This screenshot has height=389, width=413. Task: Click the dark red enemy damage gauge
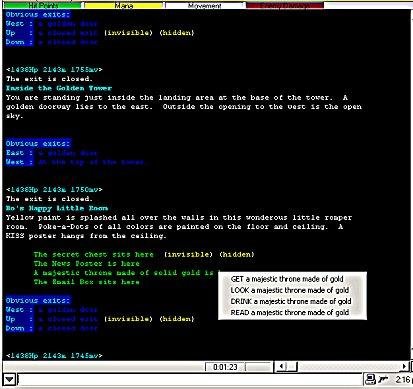click(x=285, y=5)
